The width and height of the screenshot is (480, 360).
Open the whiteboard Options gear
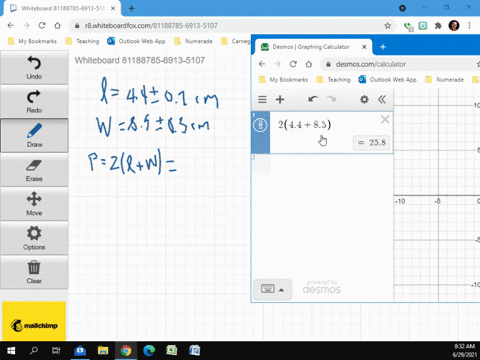[34, 238]
